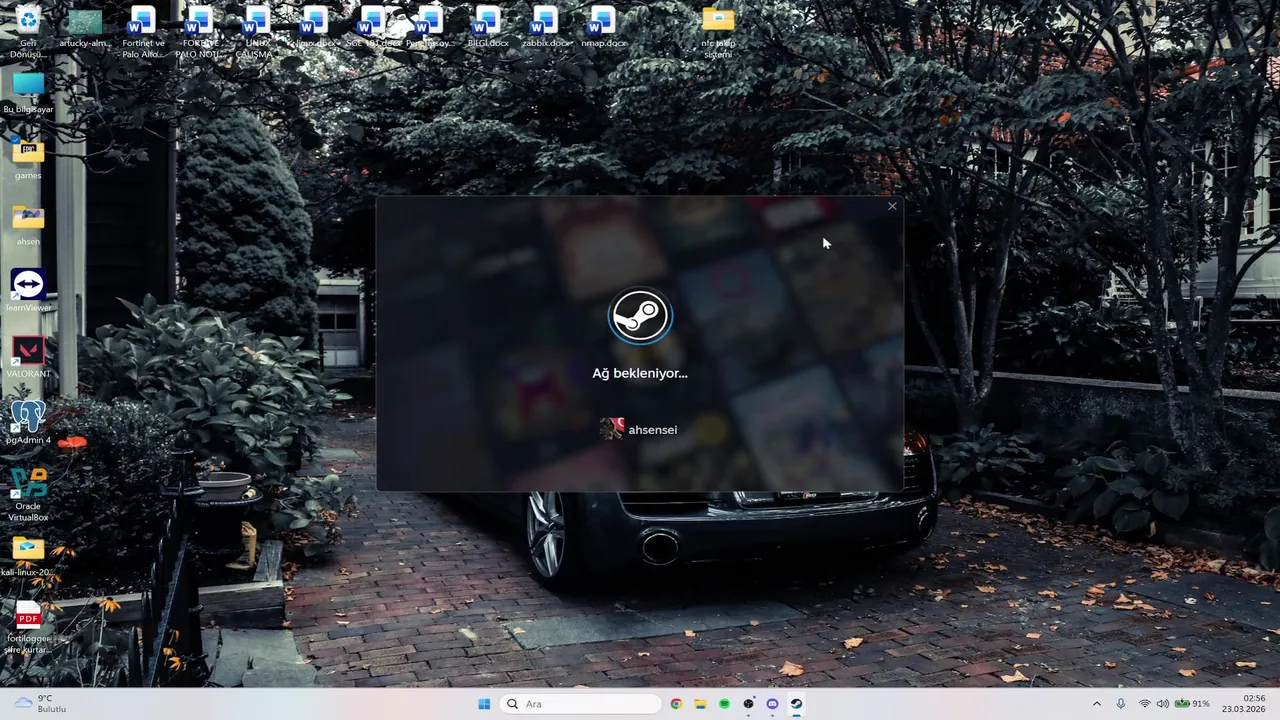Viewport: 1280px width, 720px height.
Task: Launch TeamViewer from the desktop
Action: click(x=28, y=291)
